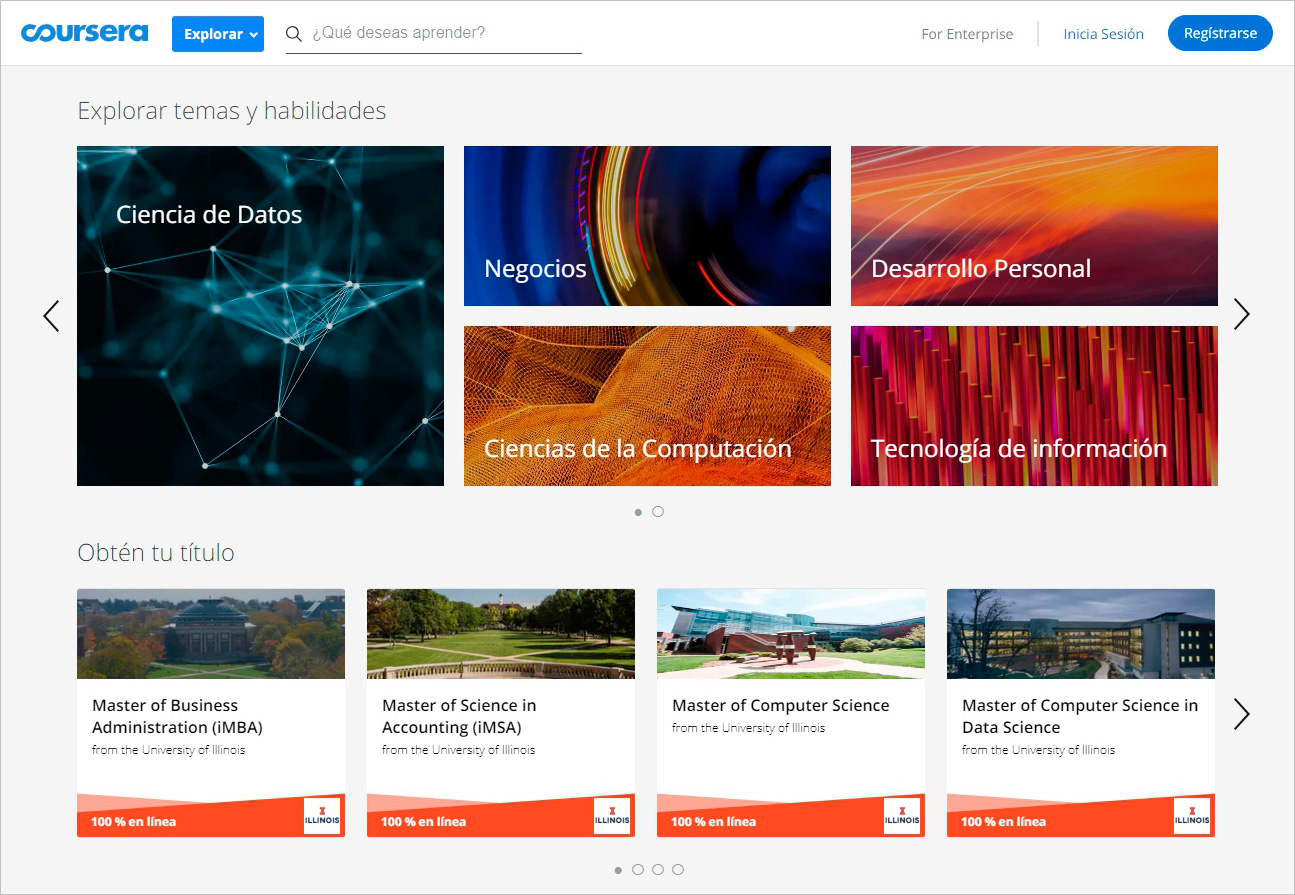Select second topics carousel page dot

coord(658,512)
